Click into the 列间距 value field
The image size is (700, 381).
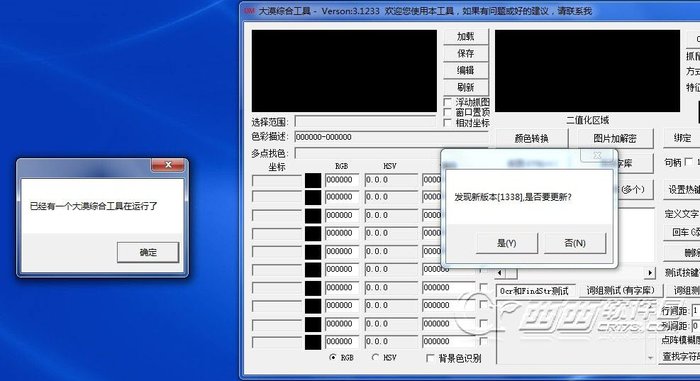696,326
